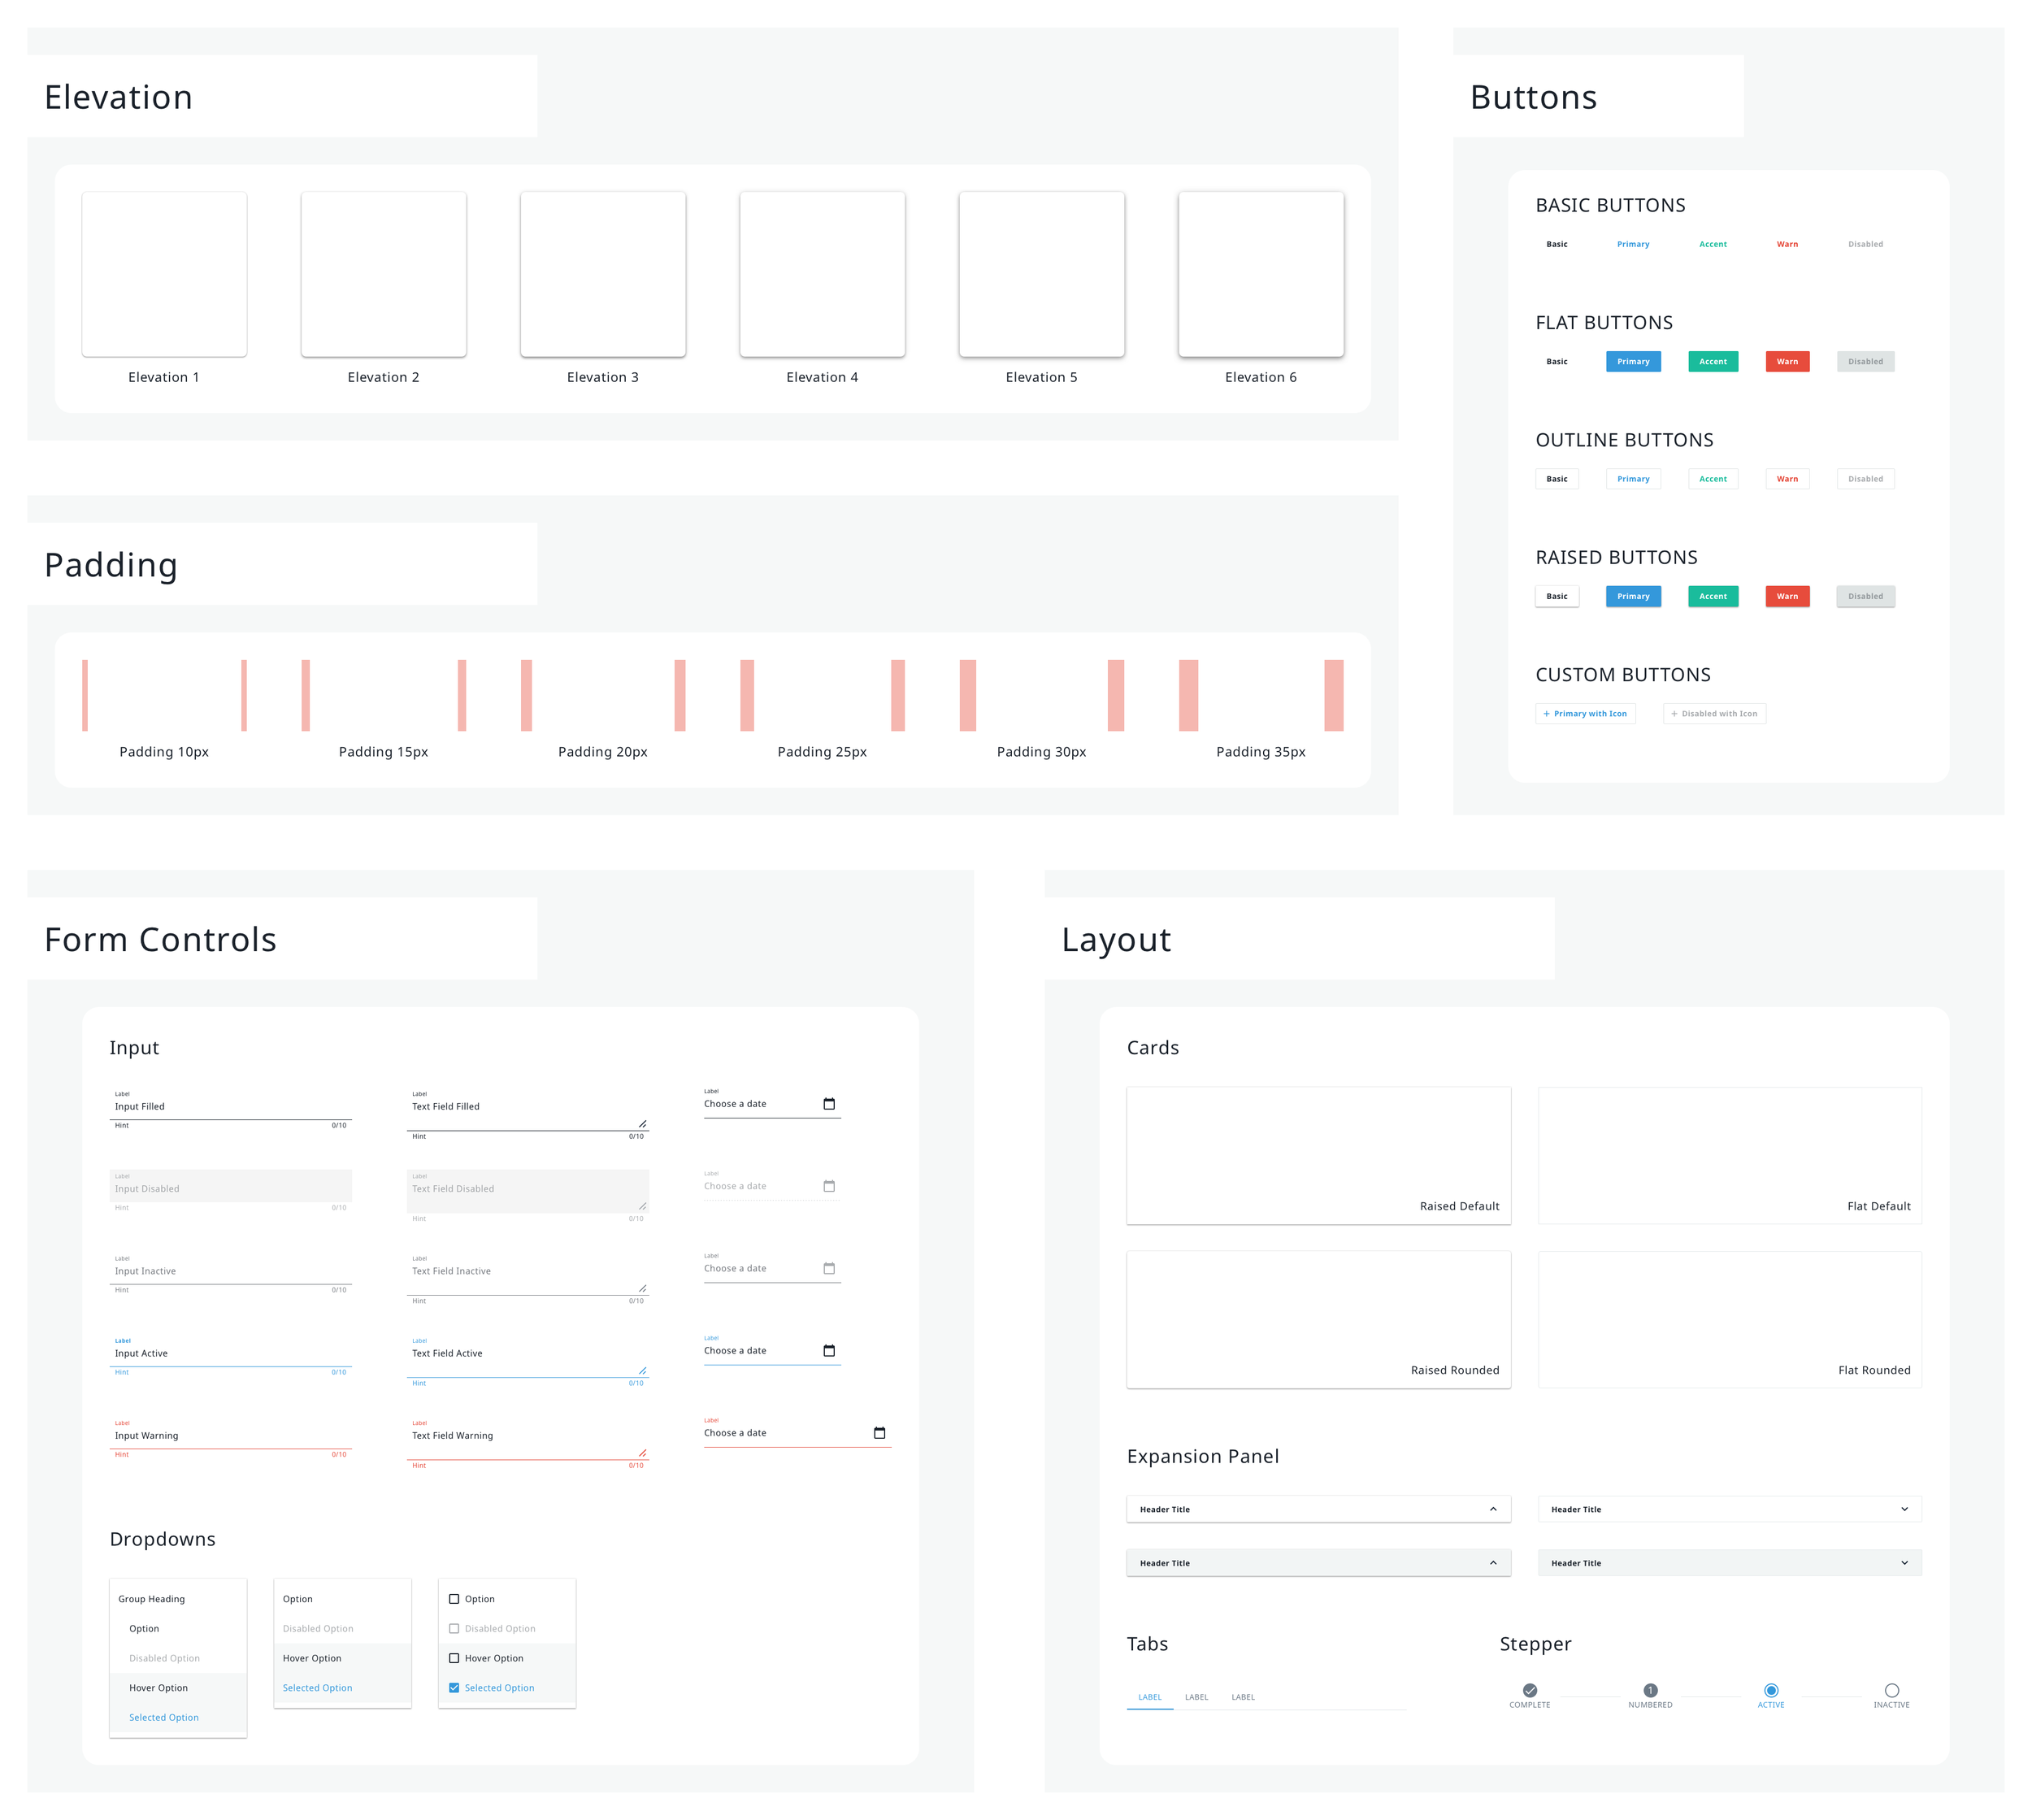Viewport: 2032px width, 1820px height.
Task: Open calendar icon in Active date picker
Action: 829,1351
